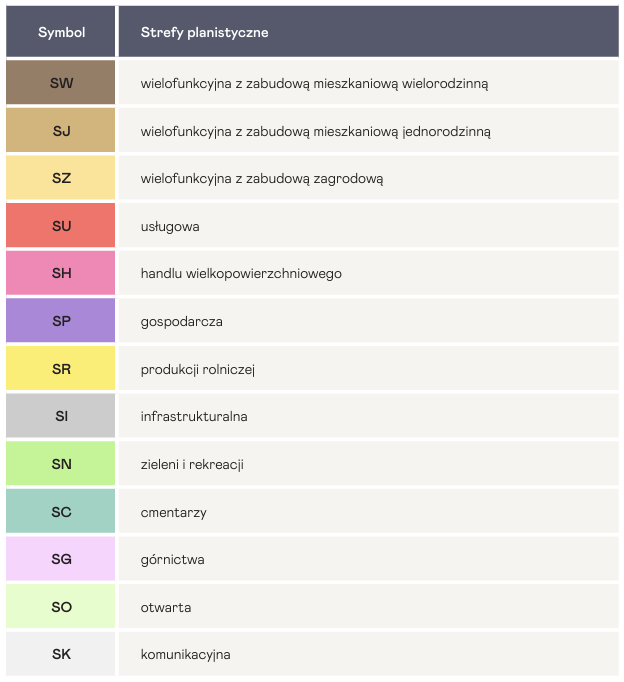Click the light gray SK swatch
Screen dimensions: 624x682
[x=61, y=654]
